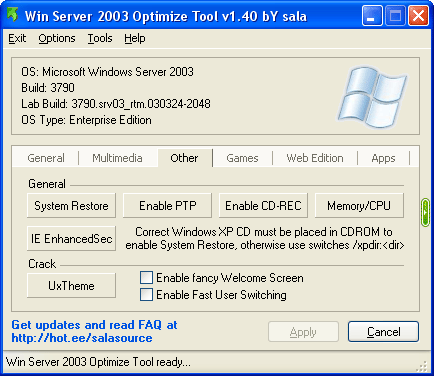Switch to the Multimedia tab
Image resolution: width=434 pixels, height=376 pixels.
click(117, 158)
